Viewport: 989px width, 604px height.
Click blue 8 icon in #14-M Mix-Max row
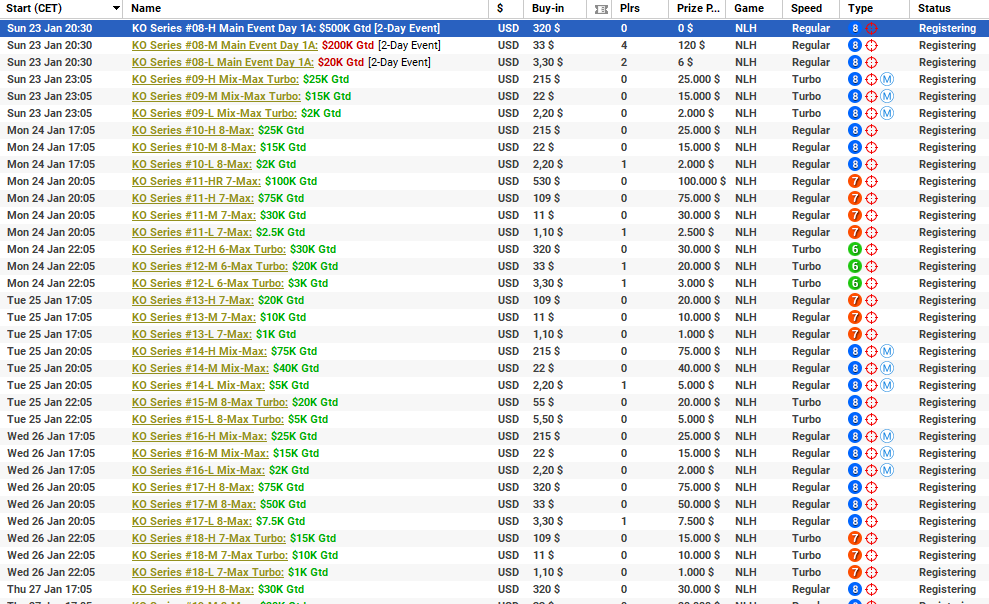click(x=855, y=369)
